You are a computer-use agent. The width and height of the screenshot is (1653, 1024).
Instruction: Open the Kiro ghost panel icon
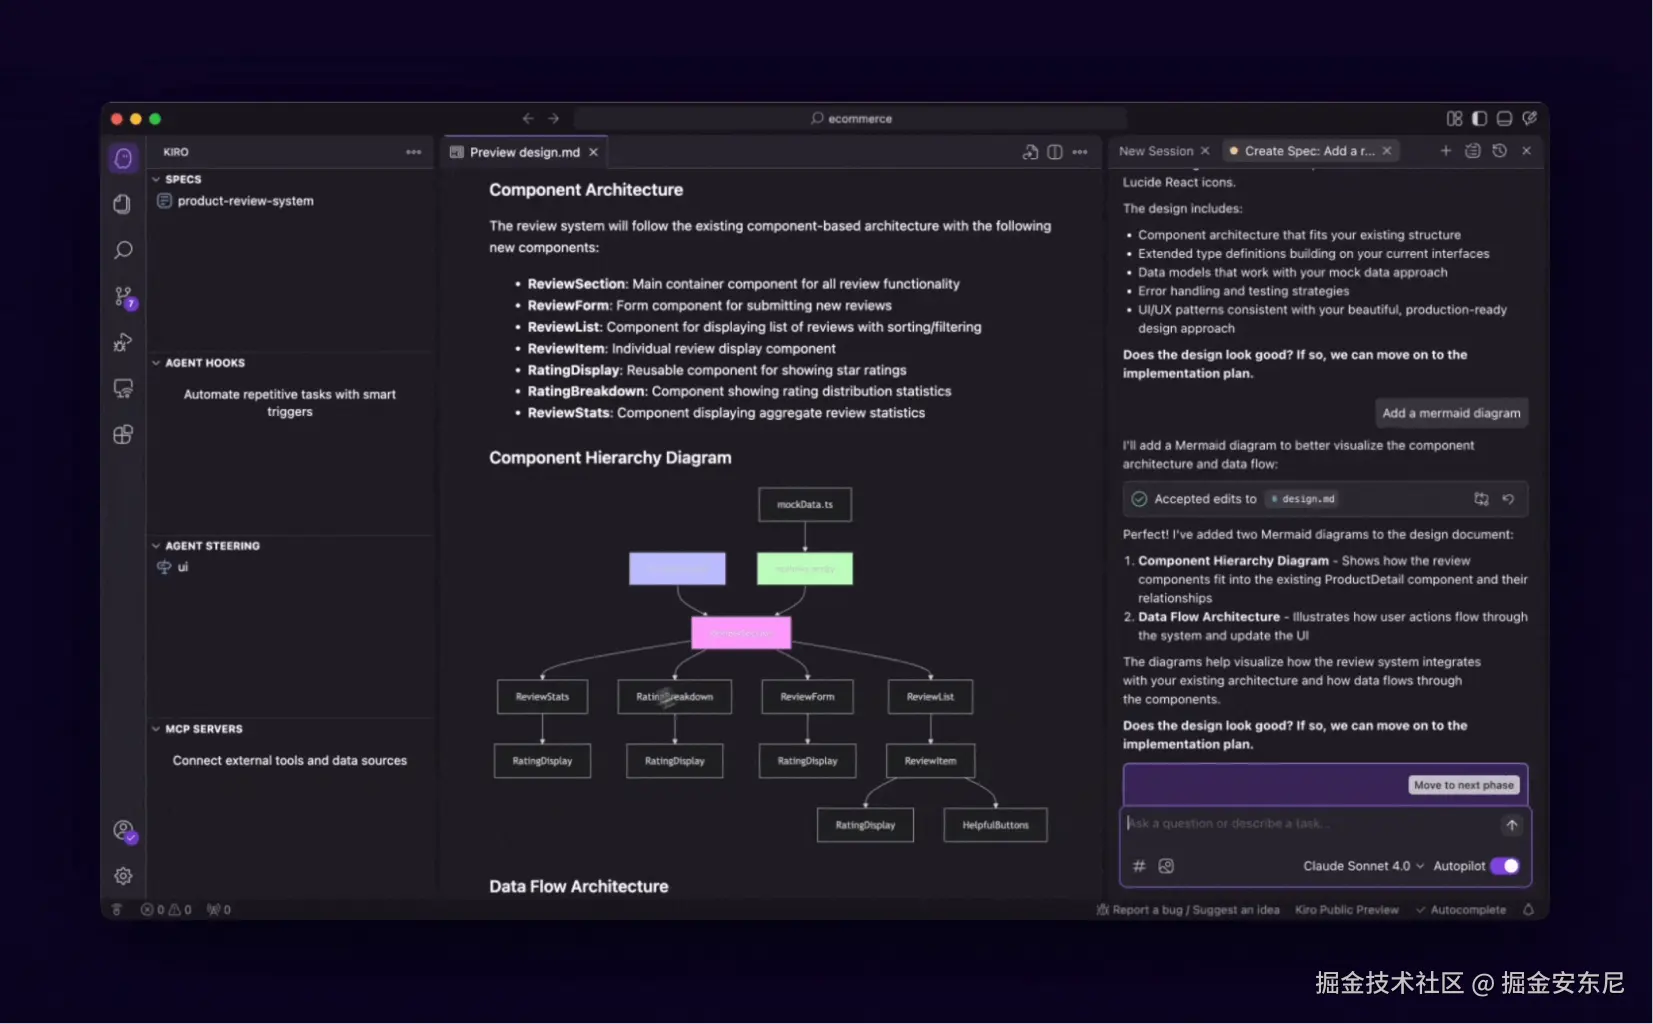123,158
